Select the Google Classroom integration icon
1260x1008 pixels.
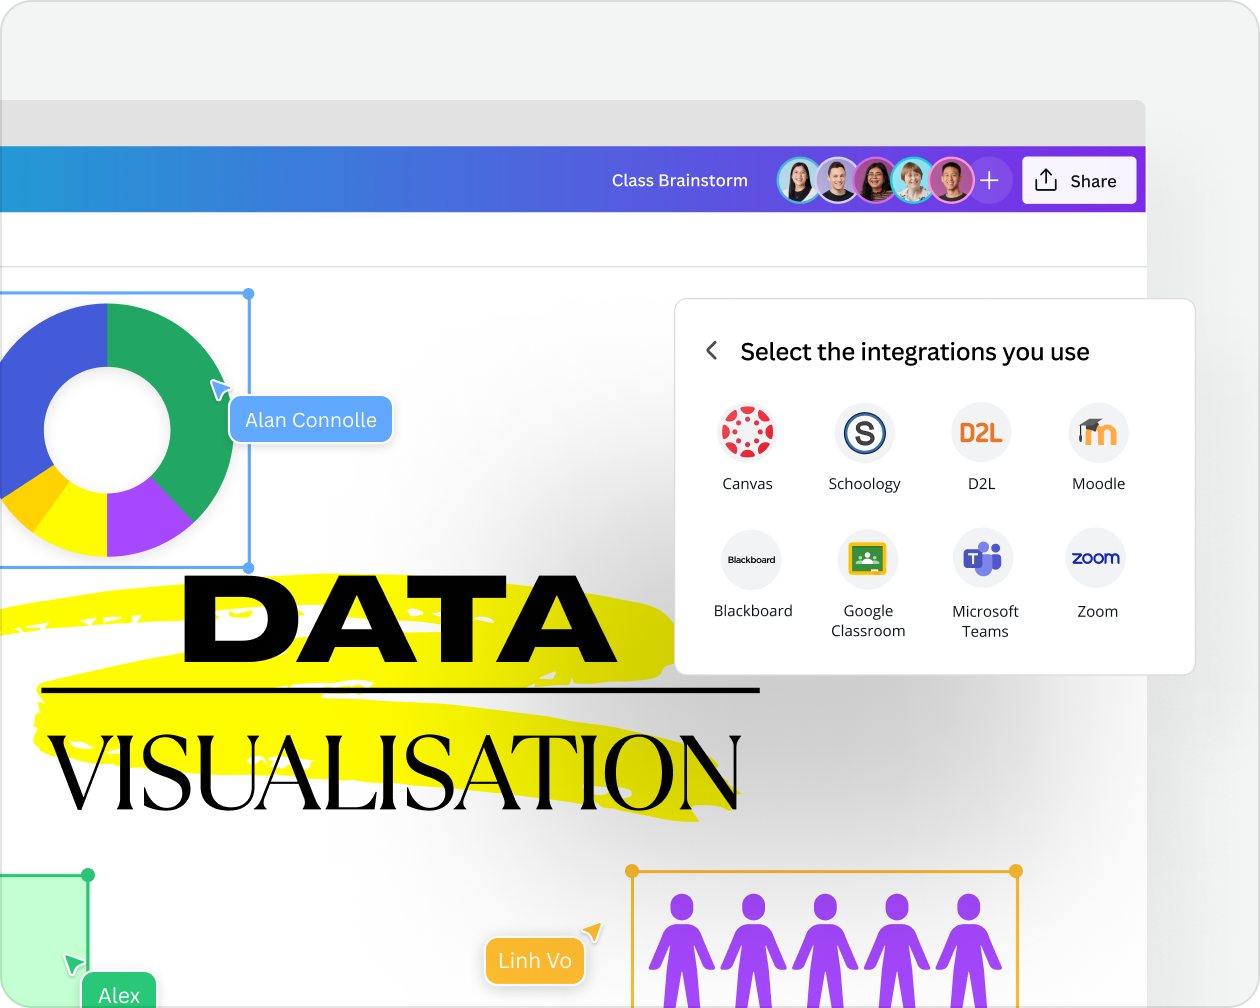tap(867, 559)
